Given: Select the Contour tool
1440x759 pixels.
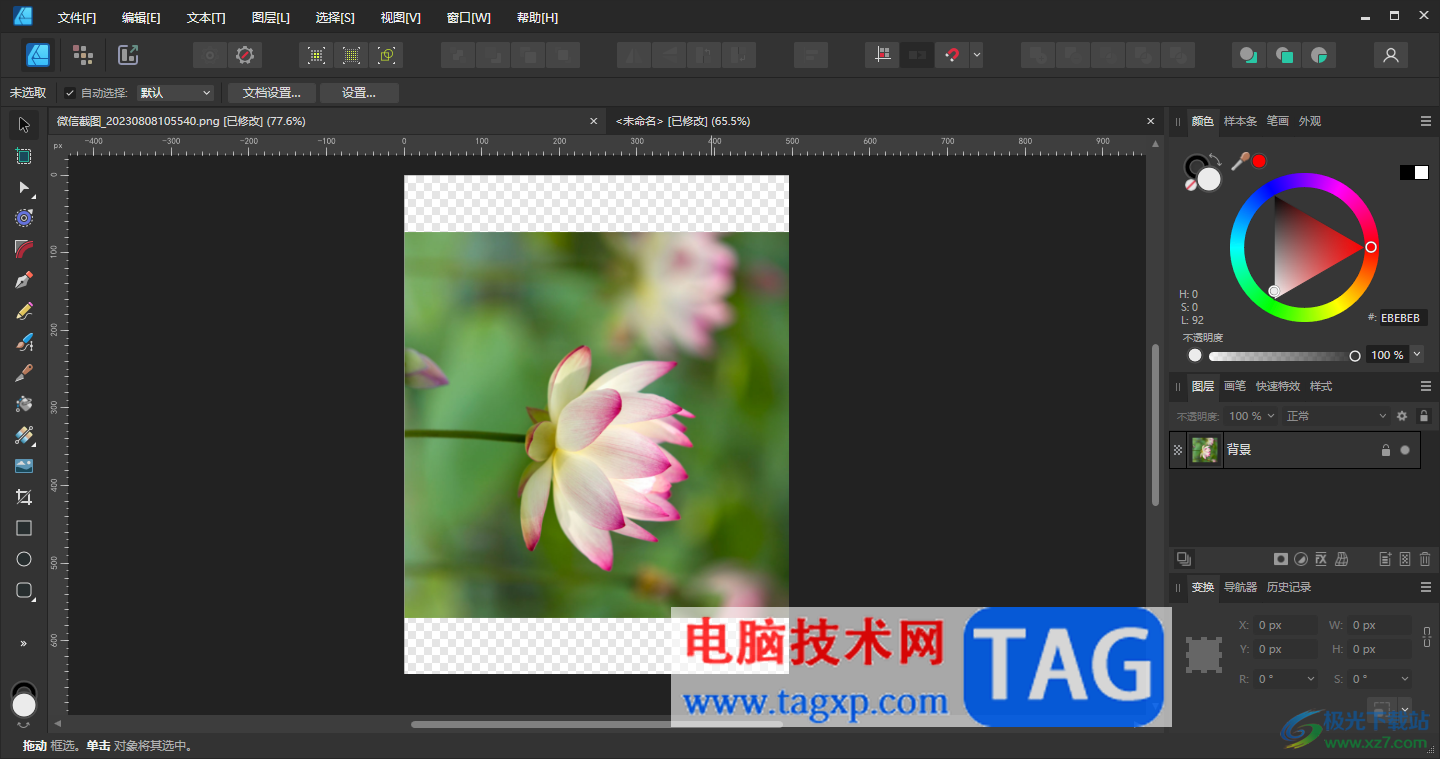Looking at the screenshot, I should [x=24, y=218].
